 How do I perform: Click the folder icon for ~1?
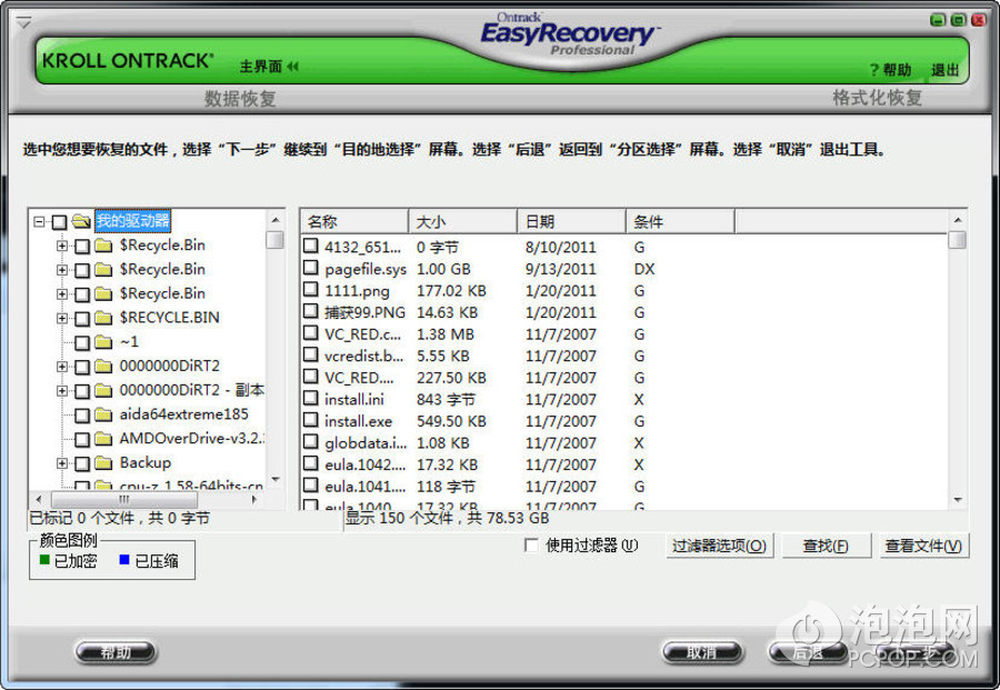tap(103, 342)
